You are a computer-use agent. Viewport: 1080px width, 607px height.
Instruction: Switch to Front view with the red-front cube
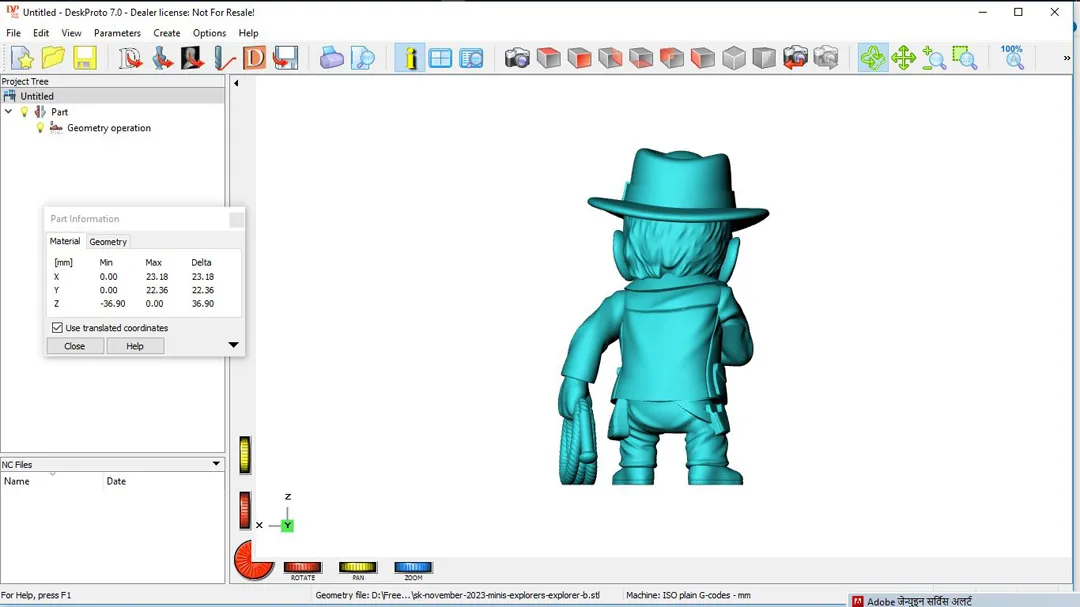580,58
